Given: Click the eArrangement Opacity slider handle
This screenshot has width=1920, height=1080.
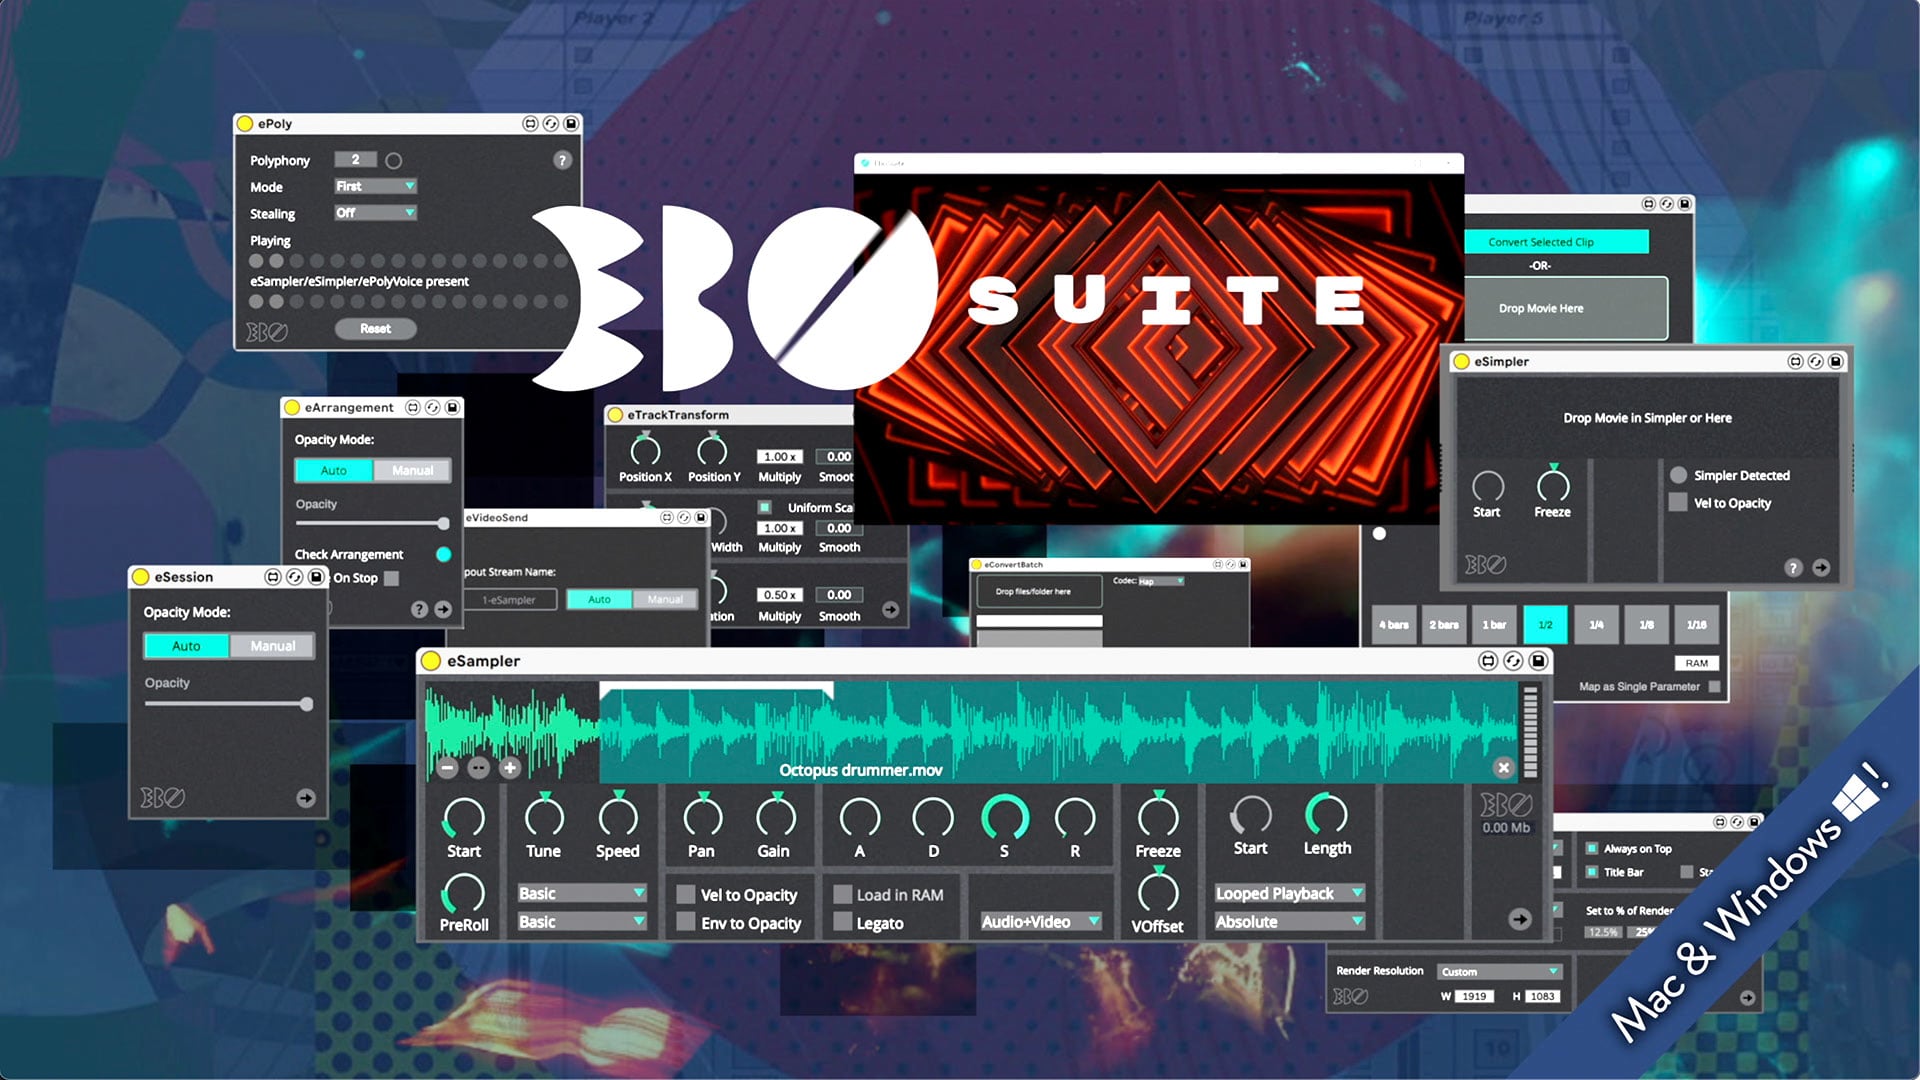Looking at the screenshot, I should pyautogui.click(x=443, y=523).
